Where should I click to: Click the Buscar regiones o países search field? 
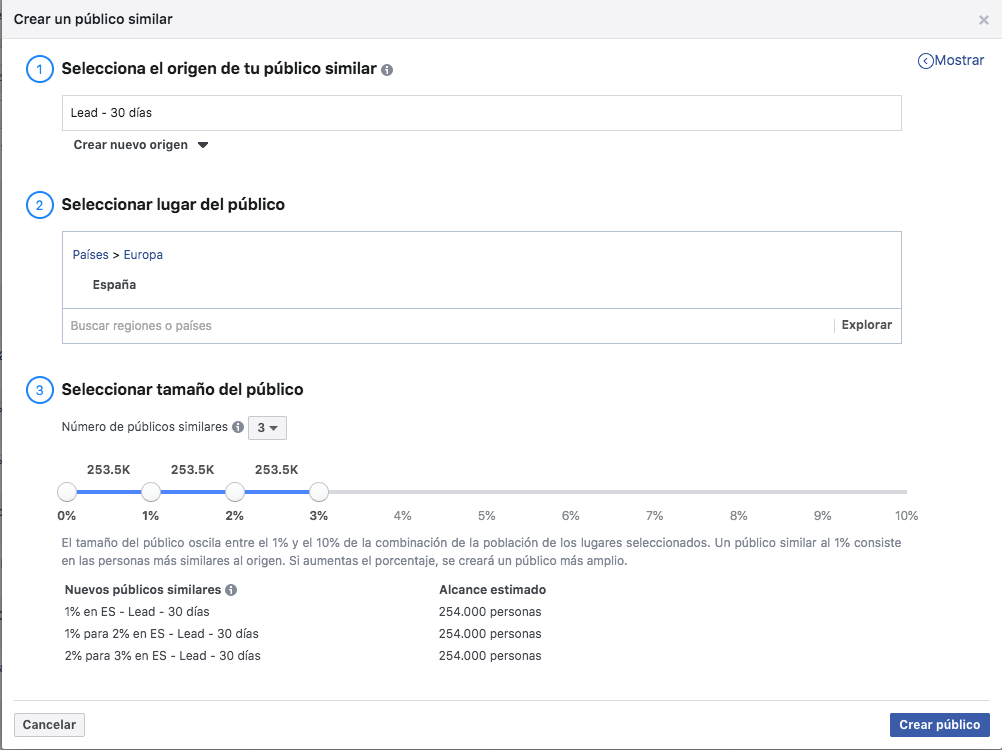point(447,326)
